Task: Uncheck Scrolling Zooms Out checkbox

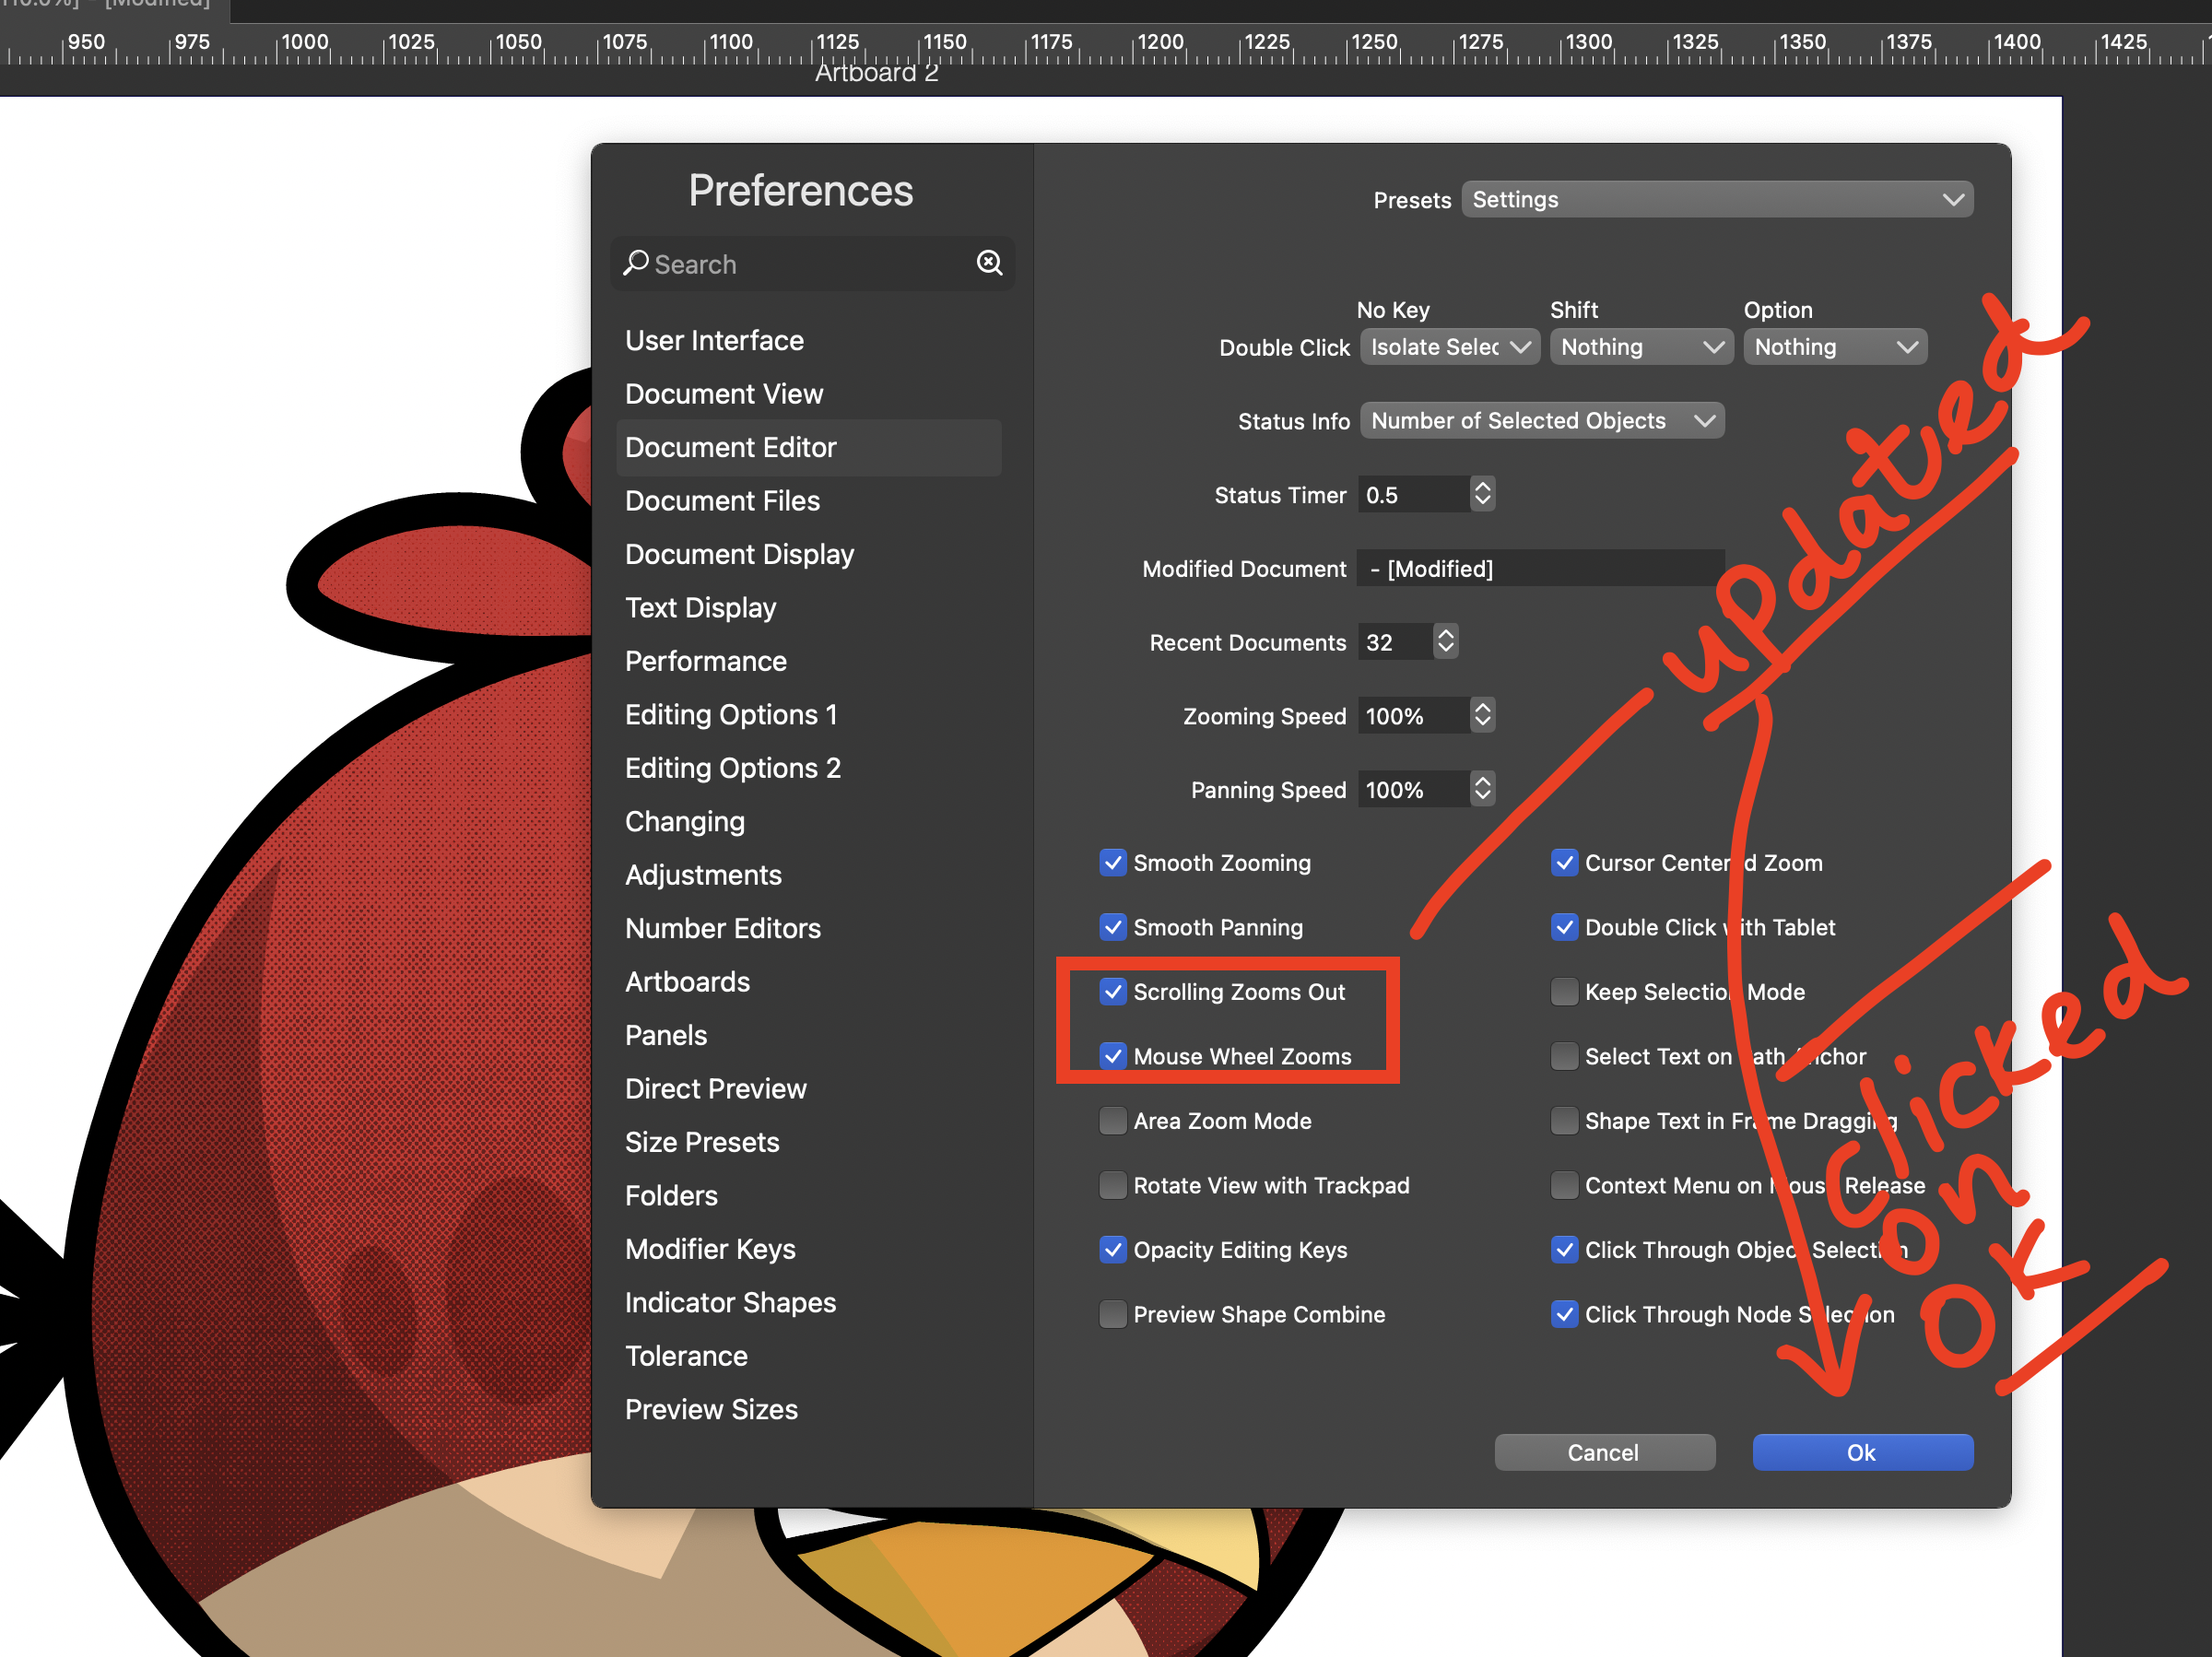Action: [1112, 992]
